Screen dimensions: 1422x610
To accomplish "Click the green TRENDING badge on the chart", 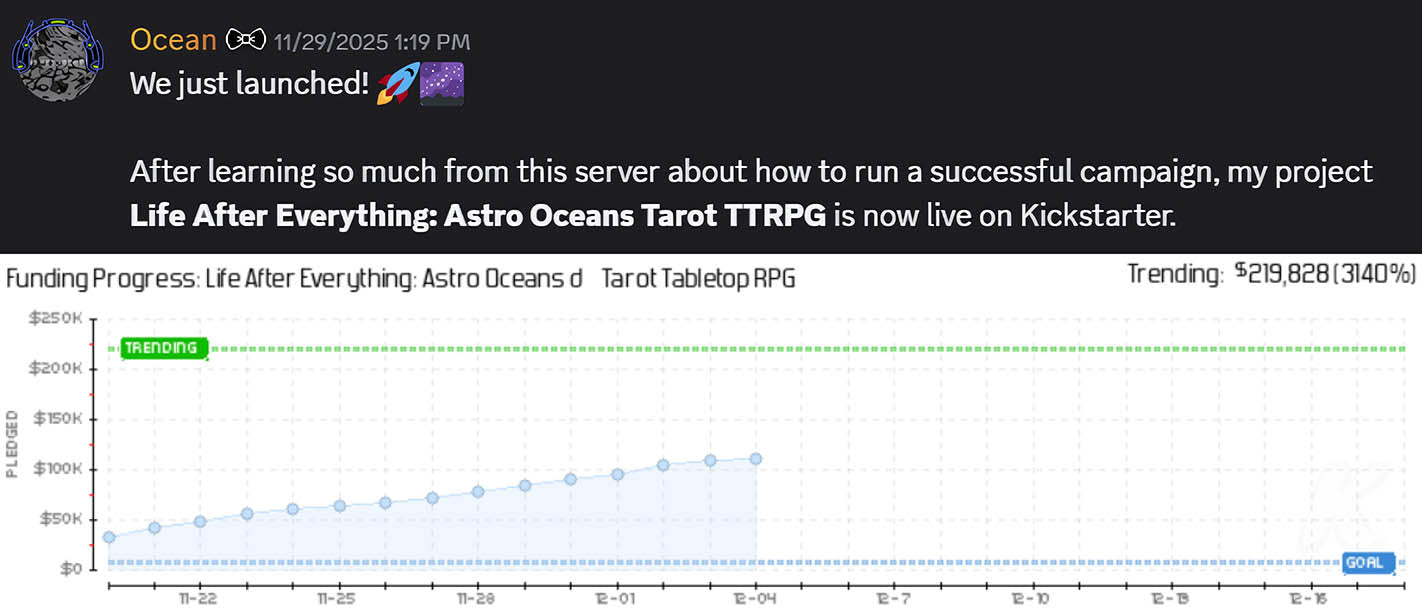I will click(x=163, y=348).
